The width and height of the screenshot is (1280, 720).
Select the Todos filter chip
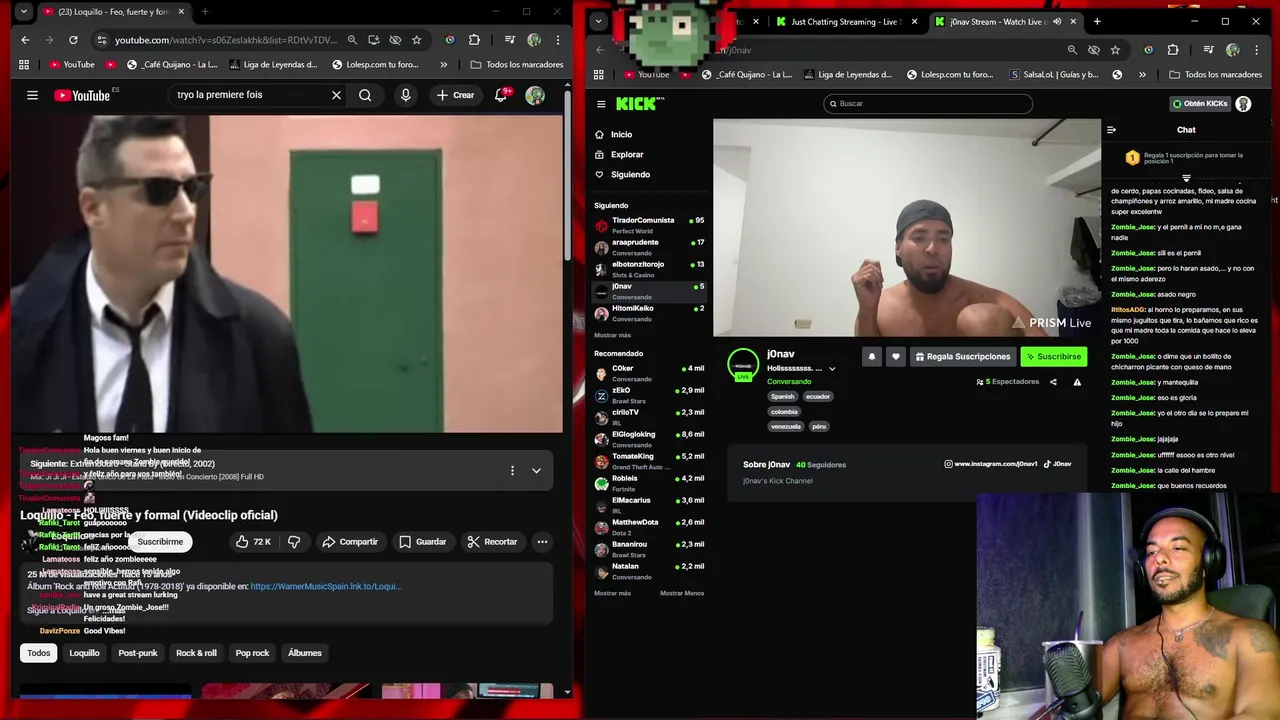pos(38,653)
